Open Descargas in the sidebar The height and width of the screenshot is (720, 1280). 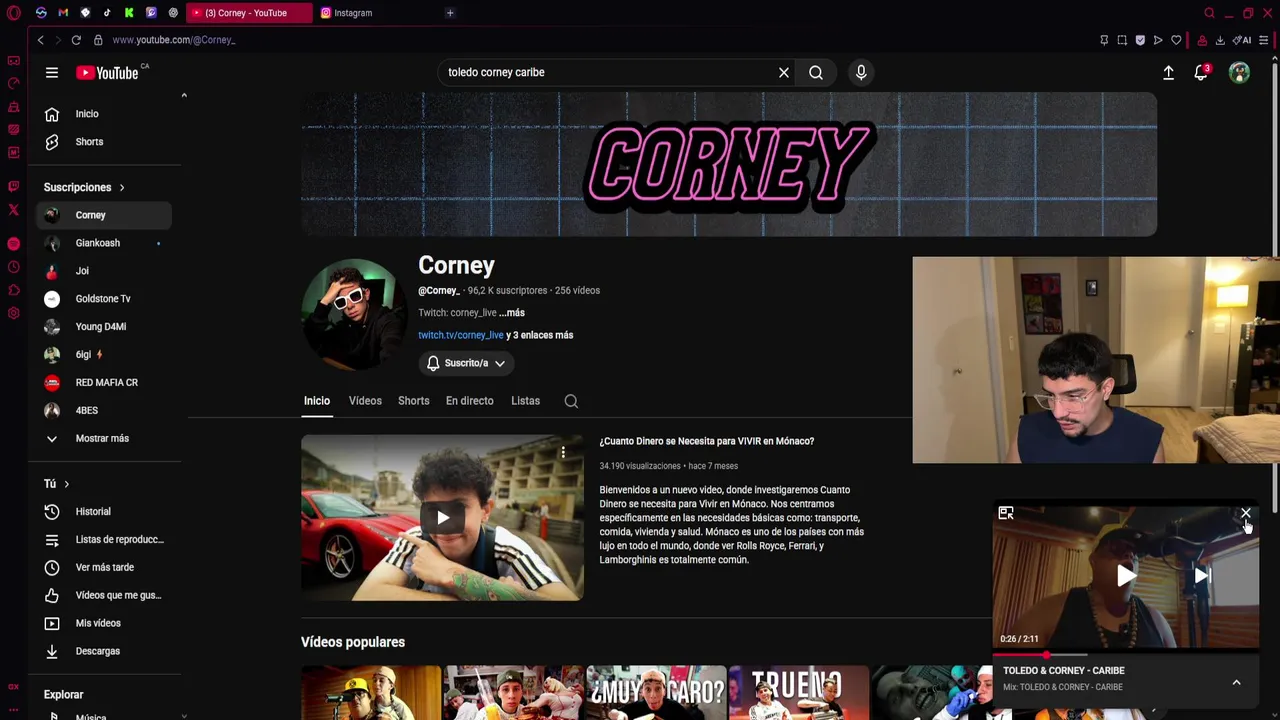[x=104, y=651]
